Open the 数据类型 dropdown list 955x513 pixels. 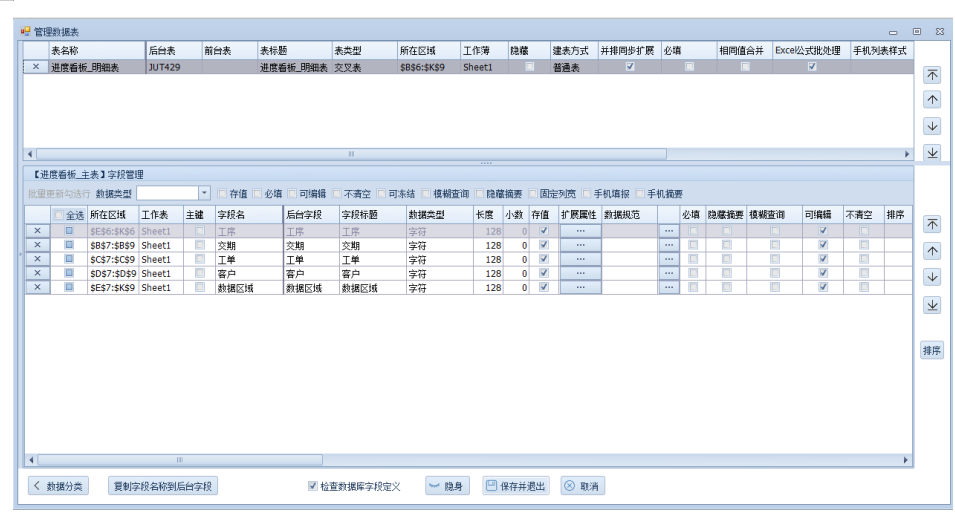[x=204, y=193]
